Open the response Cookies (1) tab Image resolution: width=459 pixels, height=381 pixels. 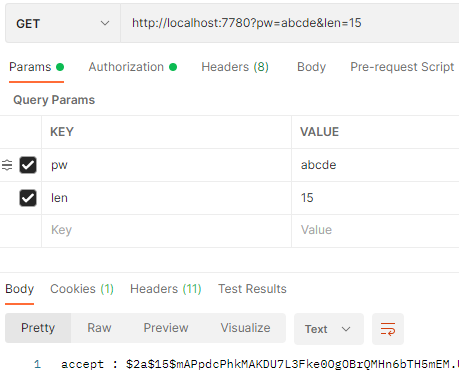point(82,289)
